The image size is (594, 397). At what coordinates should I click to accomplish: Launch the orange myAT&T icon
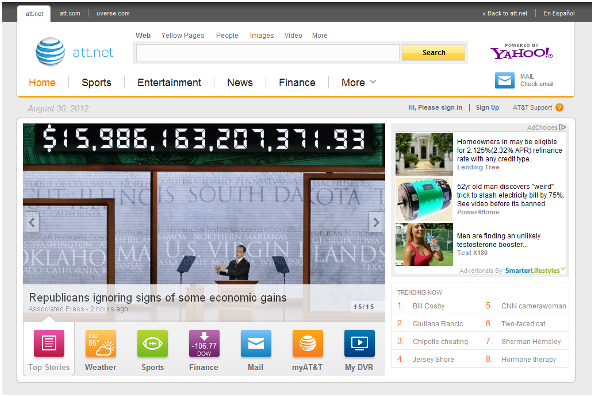click(x=308, y=343)
